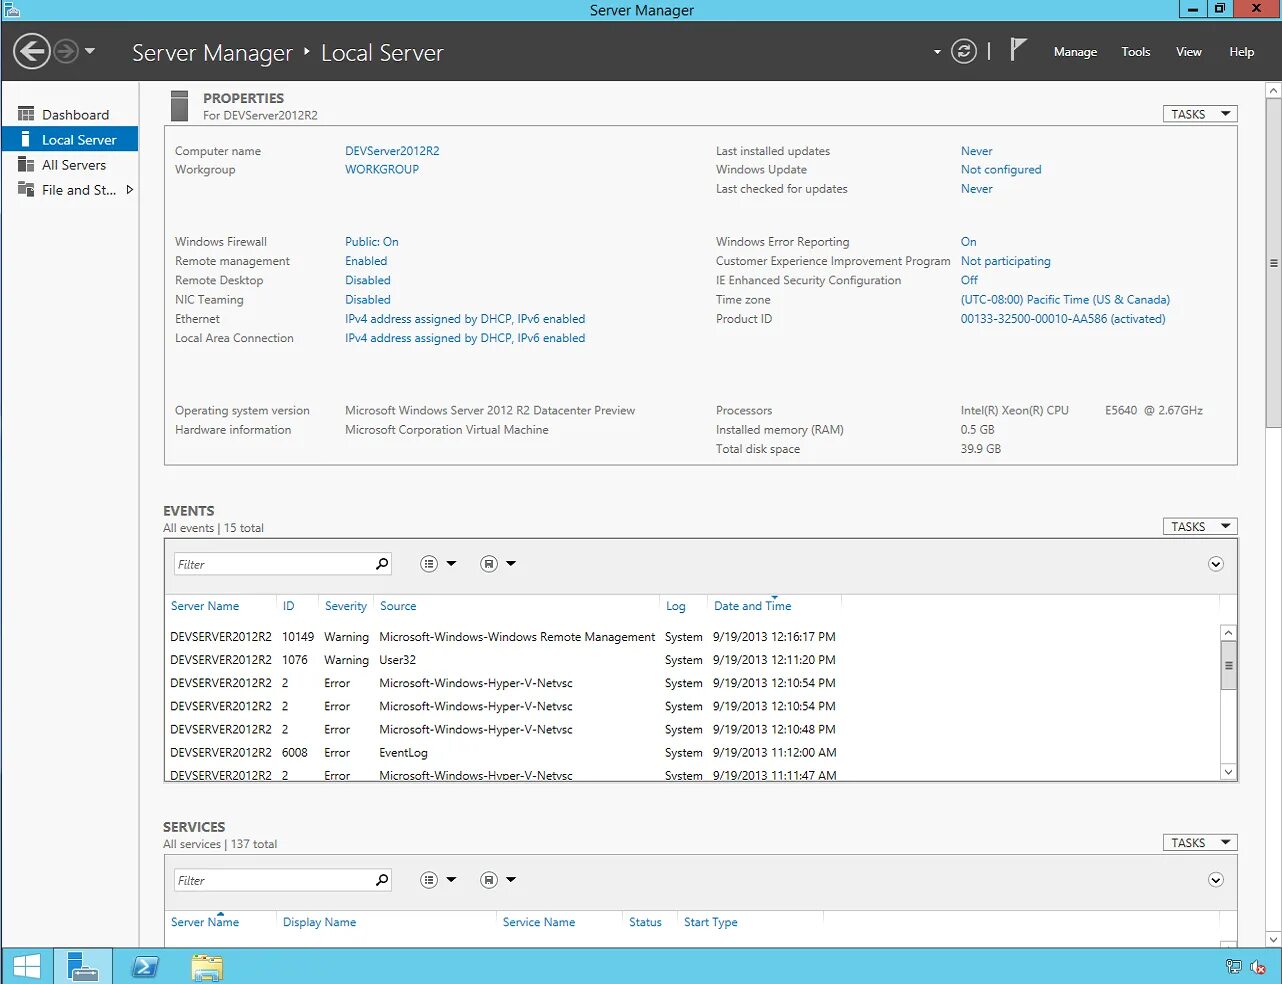Click Last installed updates Never link
Viewport: 1282px width, 984px height.
(x=977, y=151)
